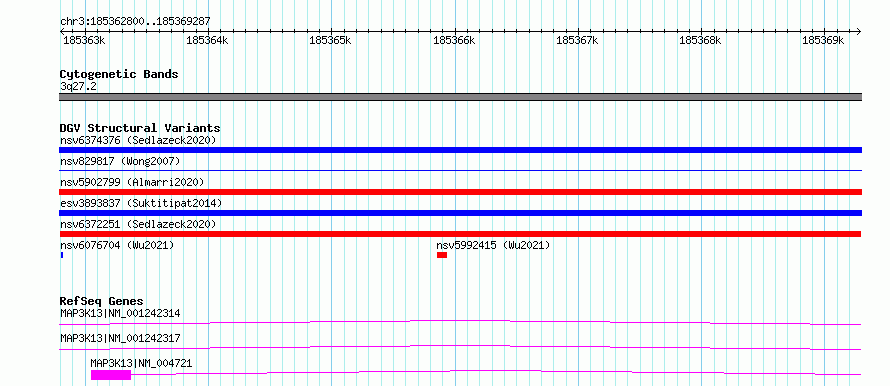Click the nsv5992415 (Wu2021) label

[493, 245]
